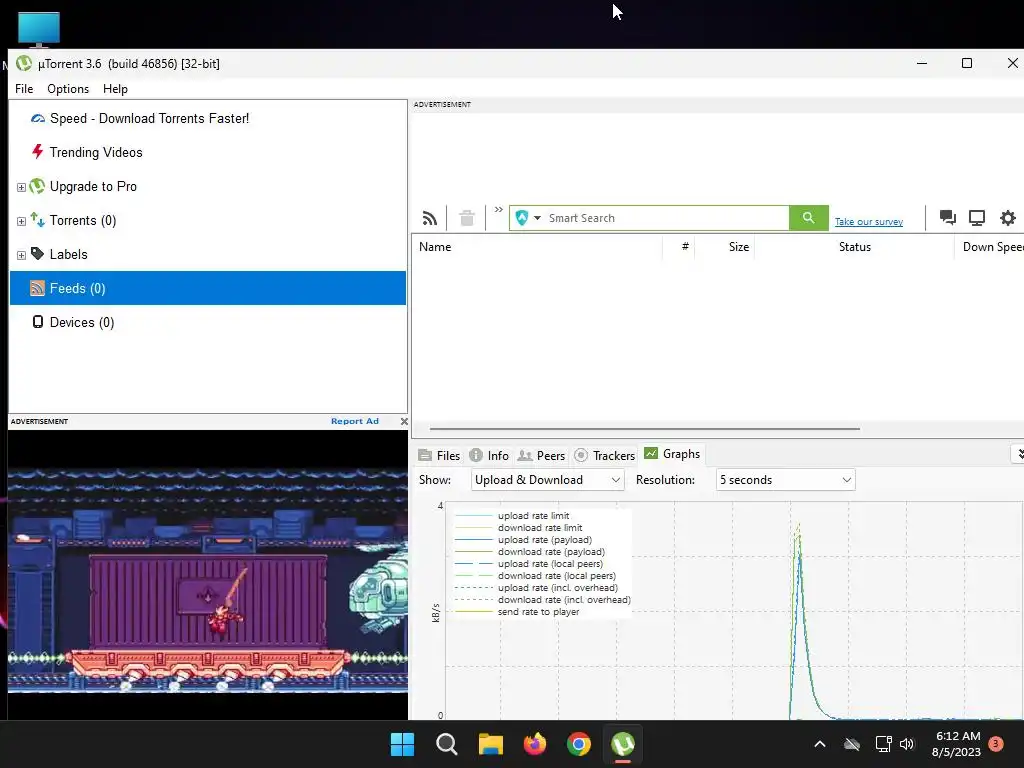The height and width of the screenshot is (768, 1024).
Task: Open File Explorer from taskbar
Action: 490,744
